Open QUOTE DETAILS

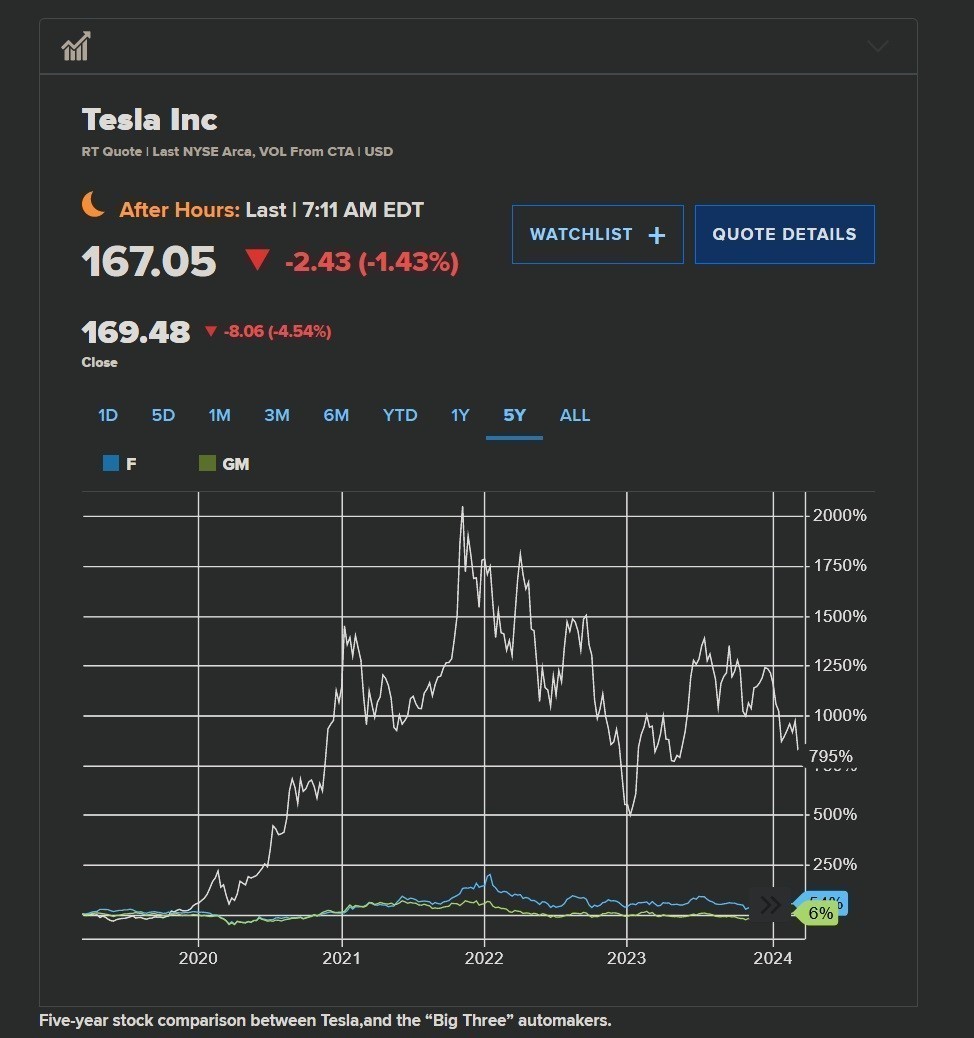(x=784, y=235)
